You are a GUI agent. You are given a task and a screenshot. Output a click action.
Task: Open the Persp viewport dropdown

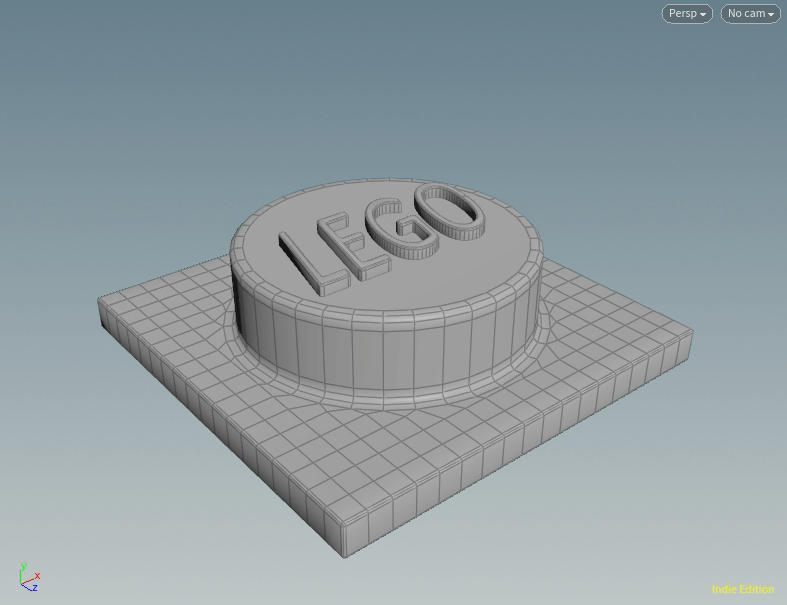(x=687, y=14)
